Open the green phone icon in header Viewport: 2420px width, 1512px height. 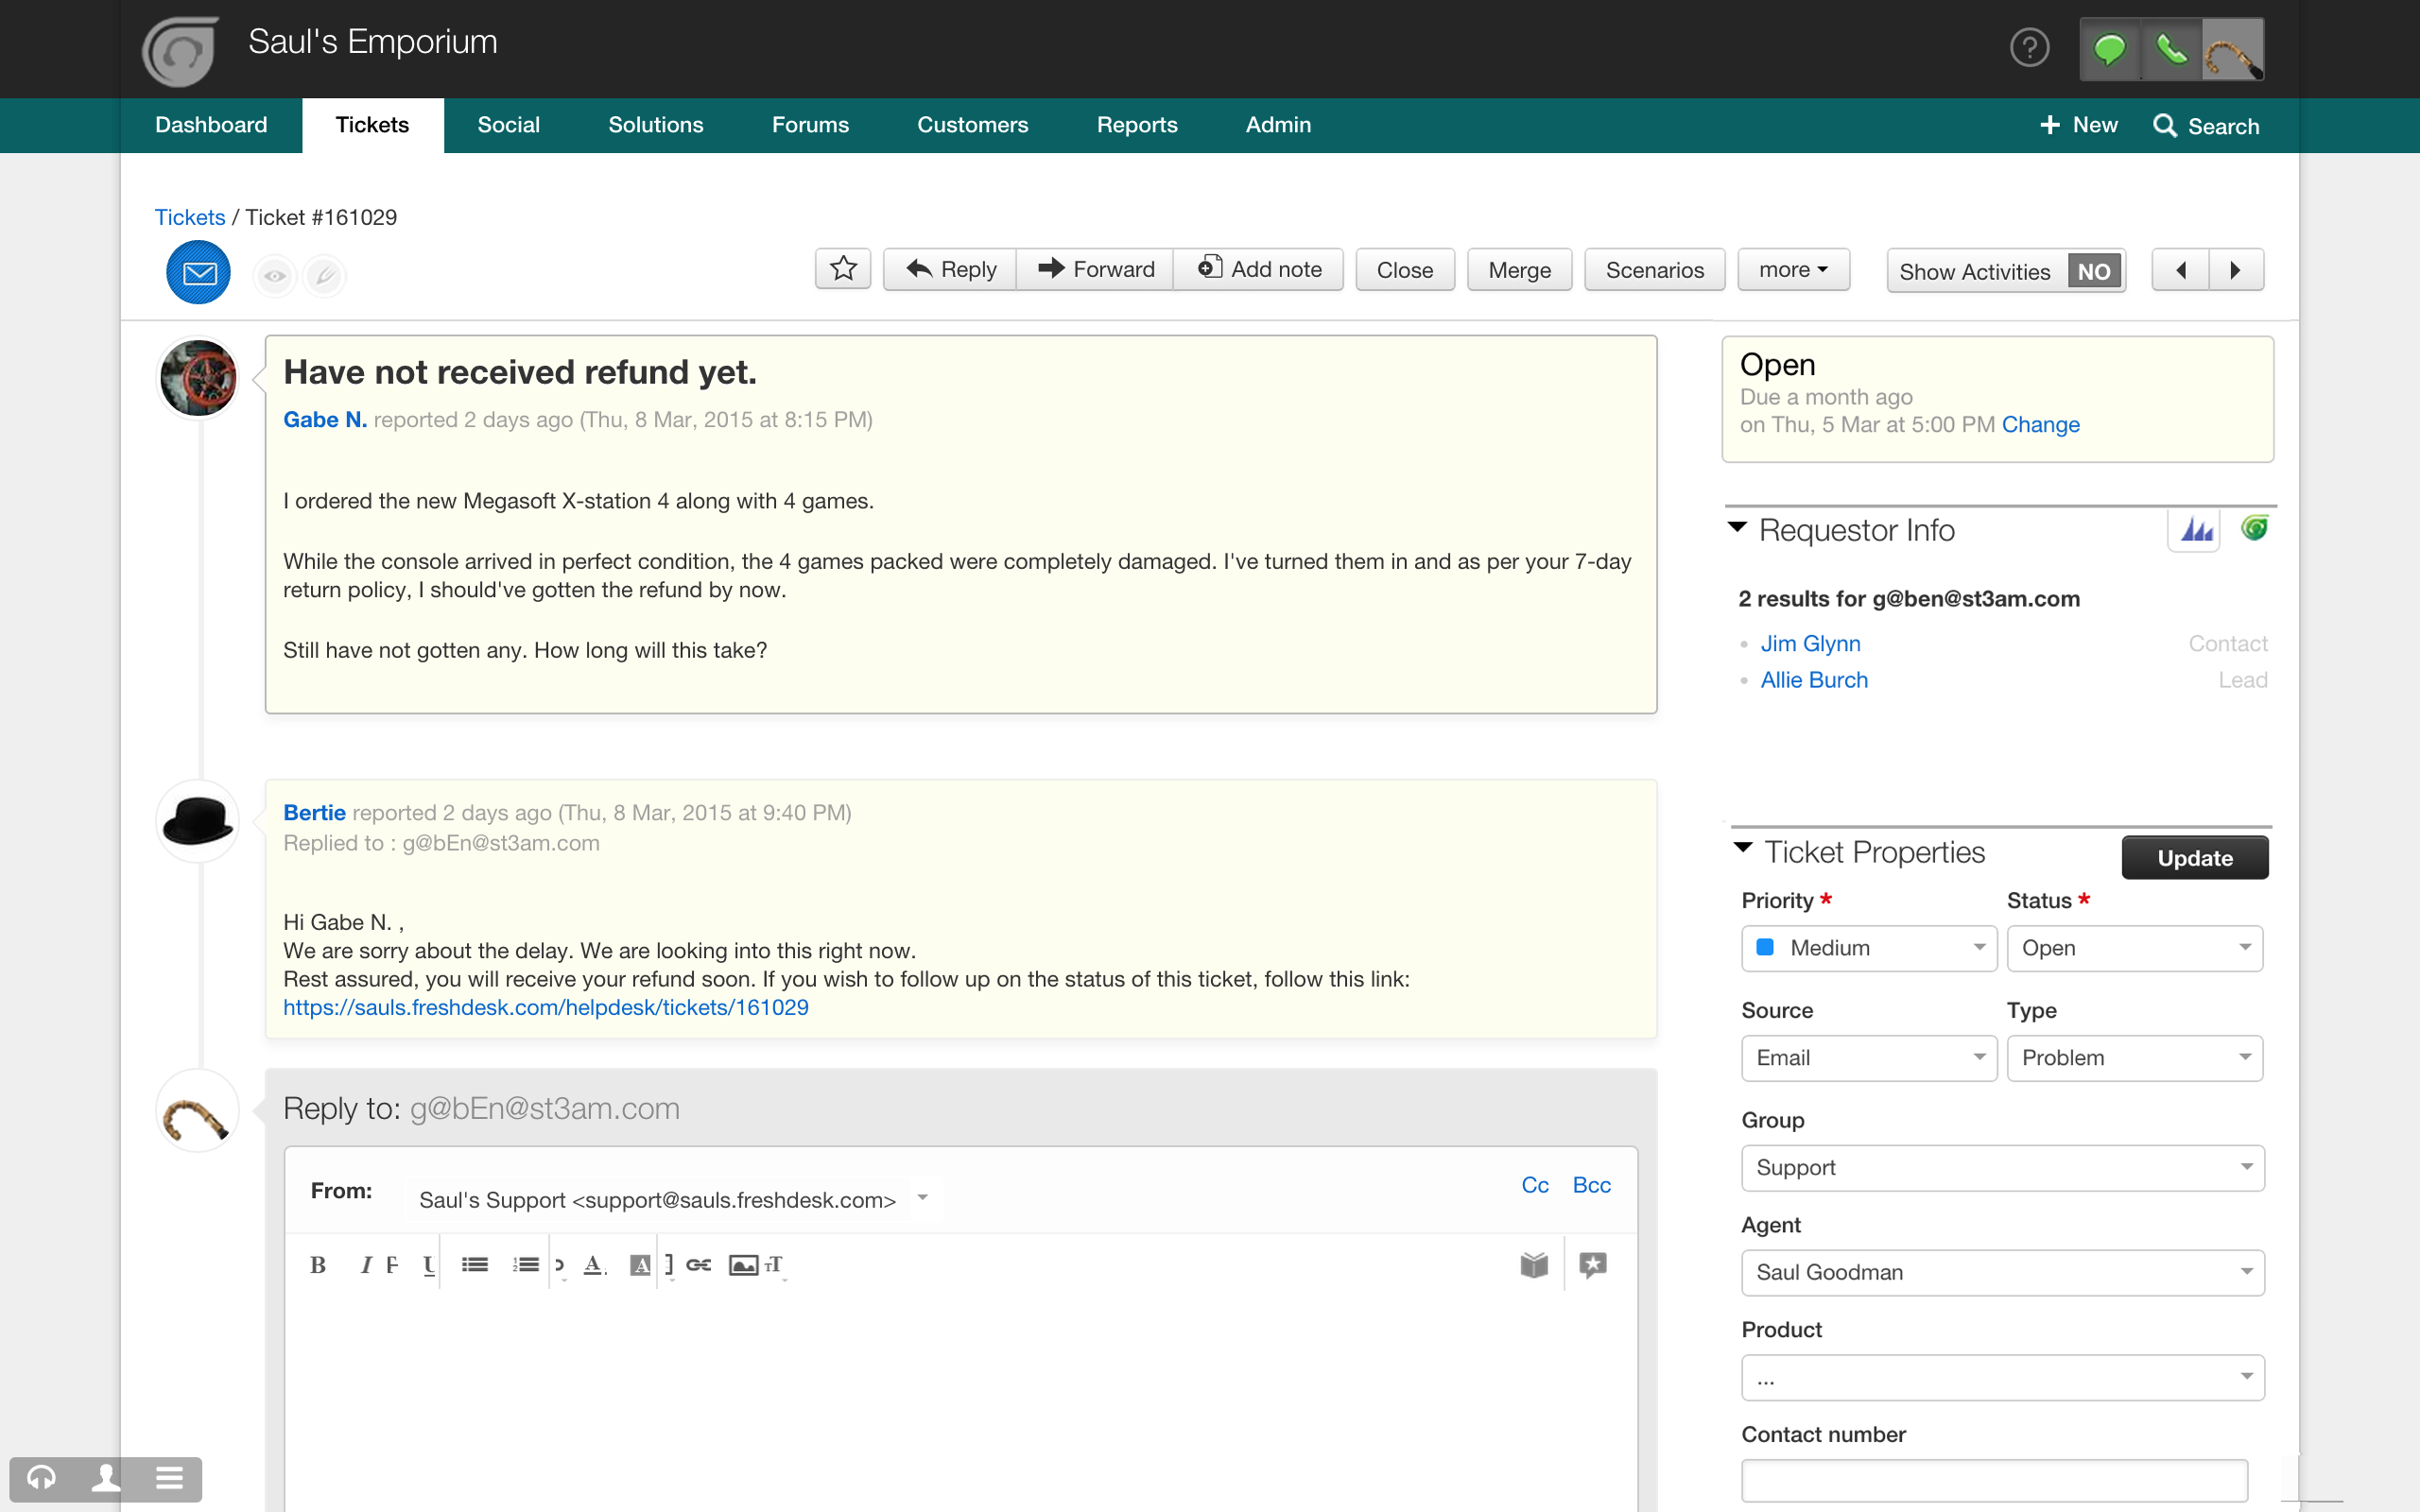(x=2170, y=48)
